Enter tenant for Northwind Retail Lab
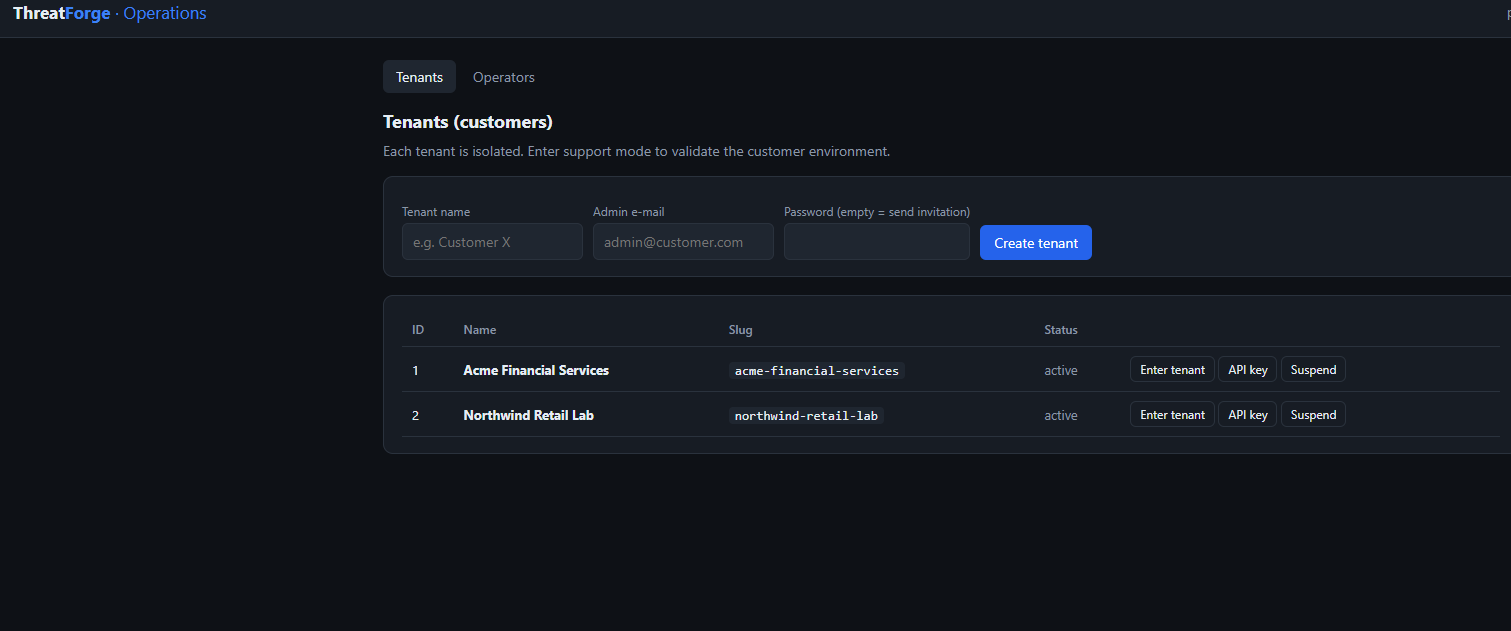 [x=1172, y=415]
